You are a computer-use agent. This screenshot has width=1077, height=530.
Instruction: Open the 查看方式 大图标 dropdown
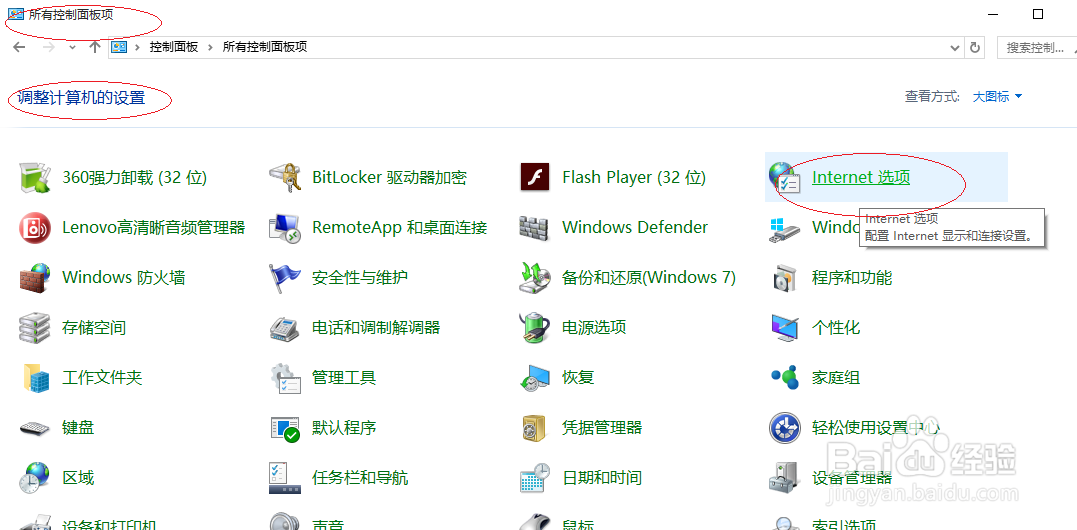pos(997,97)
